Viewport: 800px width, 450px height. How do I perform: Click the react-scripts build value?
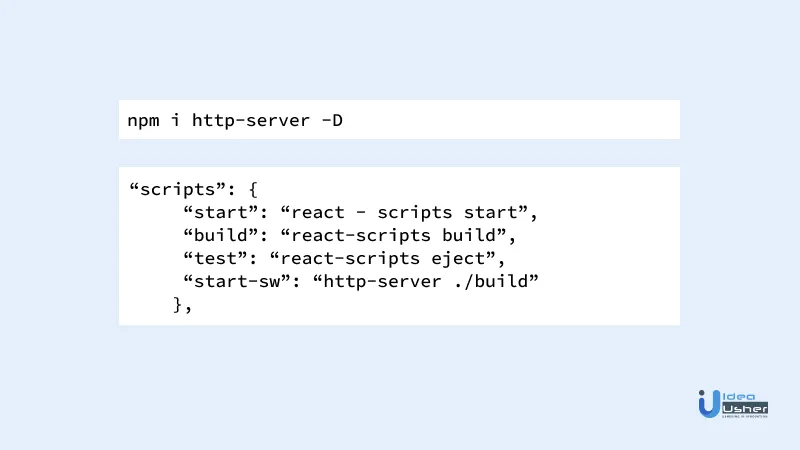[393, 235]
